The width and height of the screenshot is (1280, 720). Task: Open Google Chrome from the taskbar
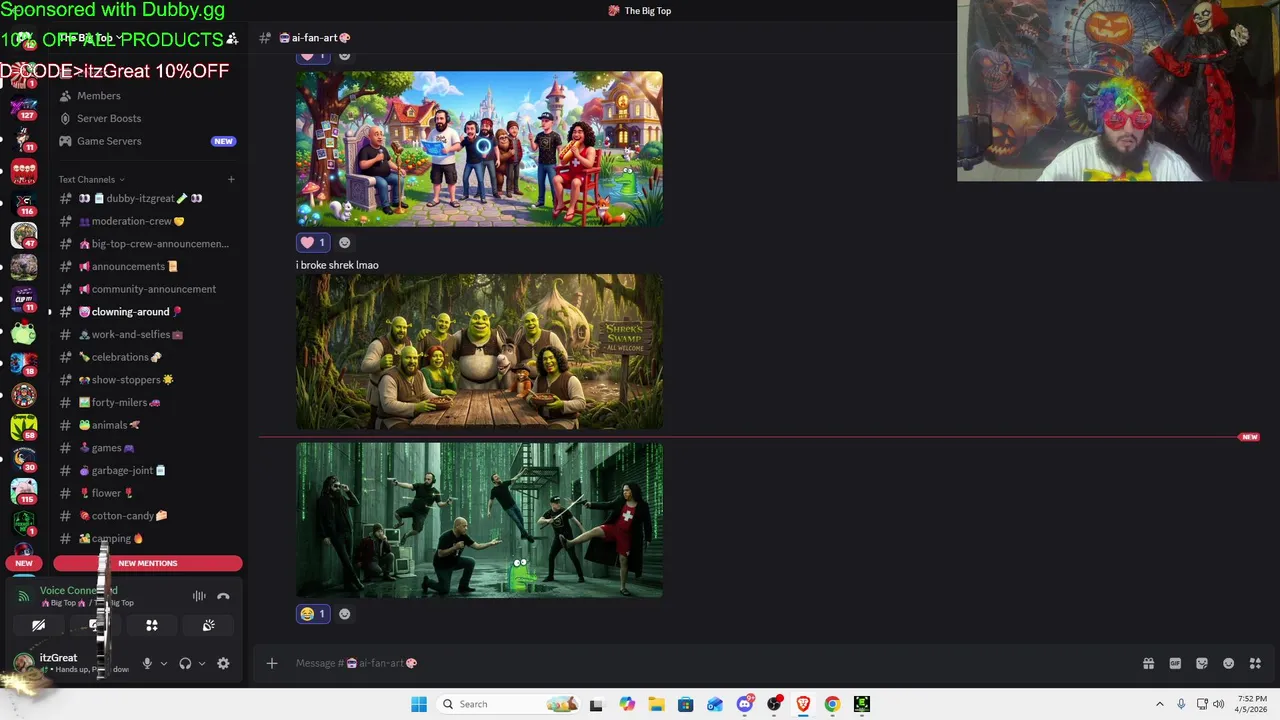pyautogui.click(x=832, y=704)
